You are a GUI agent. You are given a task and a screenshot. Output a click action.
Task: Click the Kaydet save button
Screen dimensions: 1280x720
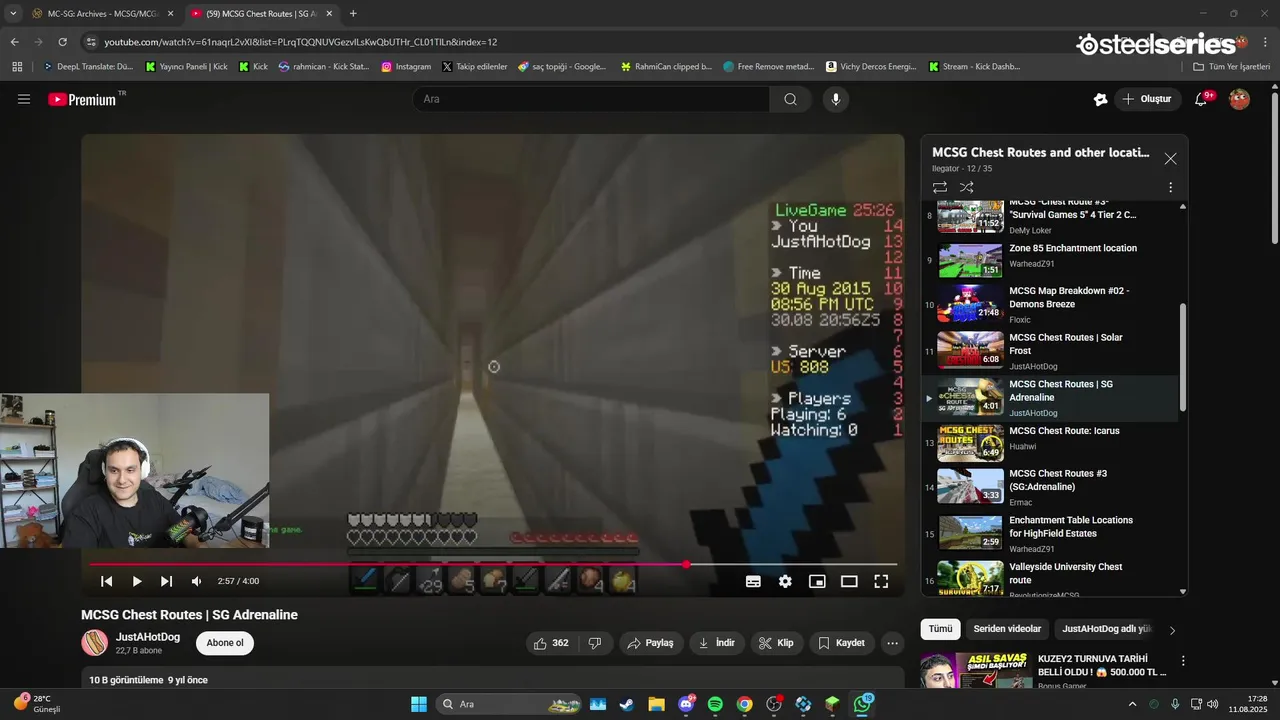click(841, 643)
